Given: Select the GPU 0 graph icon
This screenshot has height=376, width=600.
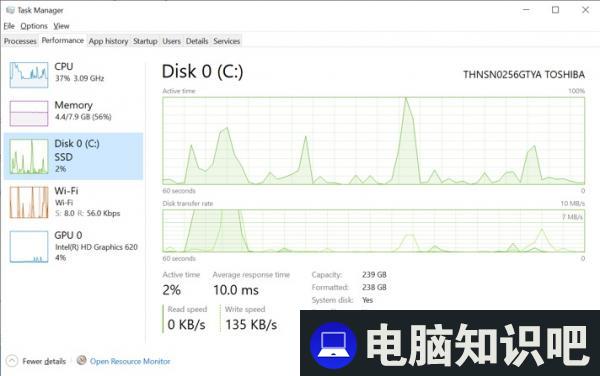Looking at the screenshot, I should point(29,247).
